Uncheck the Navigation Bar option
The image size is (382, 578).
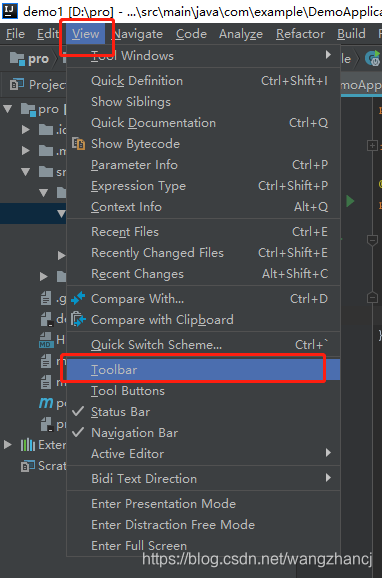pos(203,433)
